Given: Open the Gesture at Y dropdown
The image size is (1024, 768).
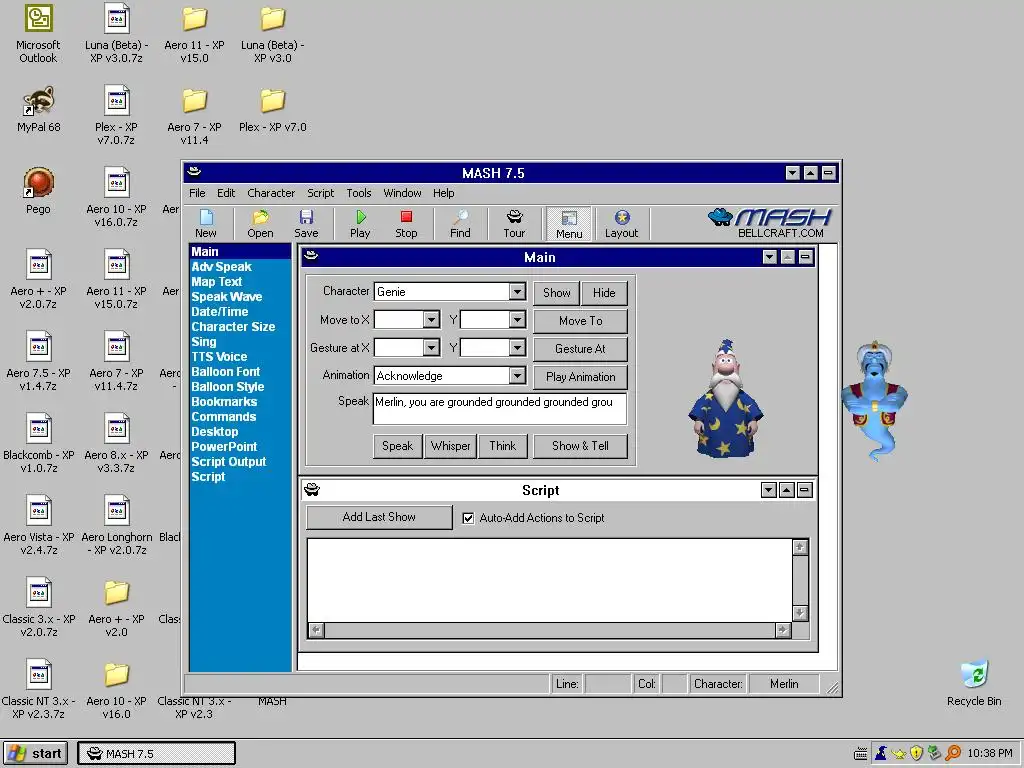Looking at the screenshot, I should tap(517, 347).
